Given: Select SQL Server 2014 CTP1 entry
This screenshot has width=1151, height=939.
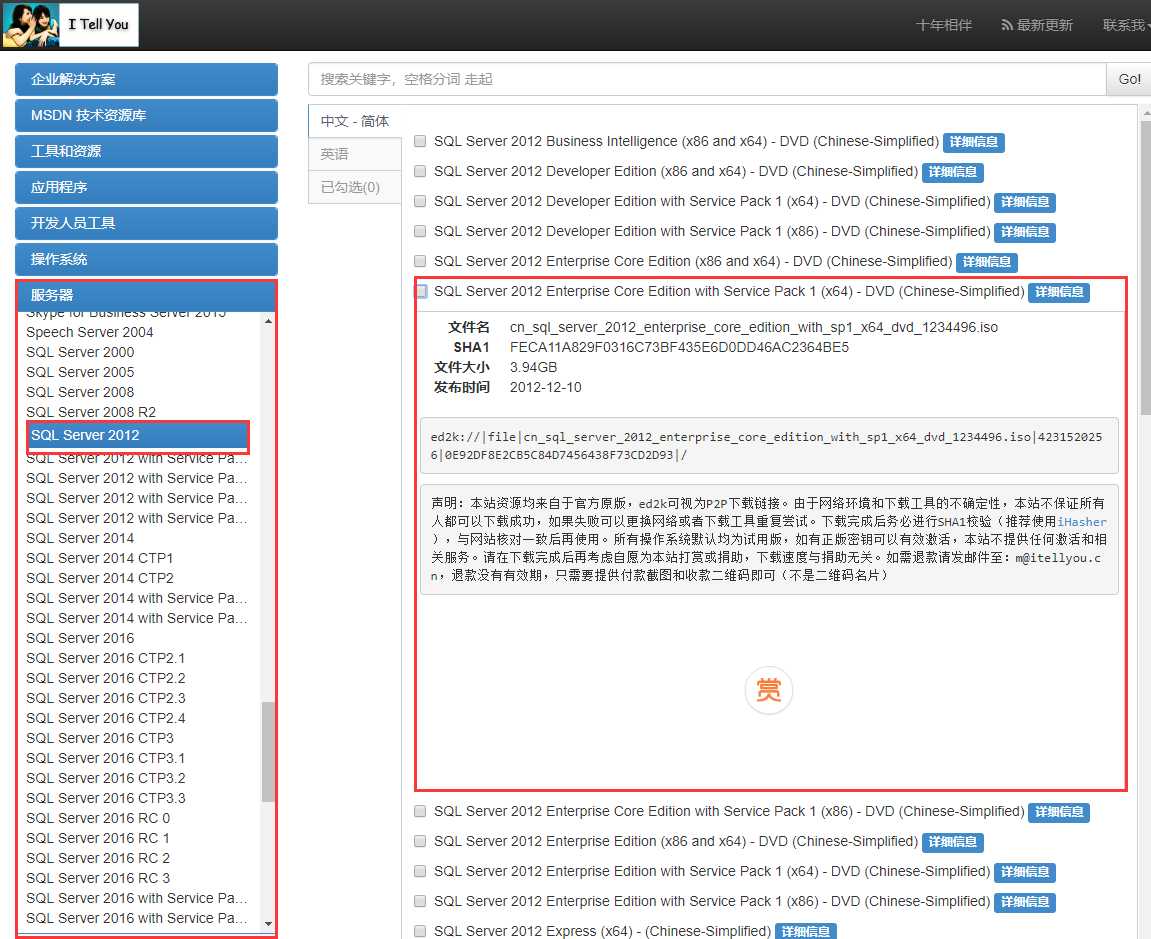Looking at the screenshot, I should [x=100, y=558].
